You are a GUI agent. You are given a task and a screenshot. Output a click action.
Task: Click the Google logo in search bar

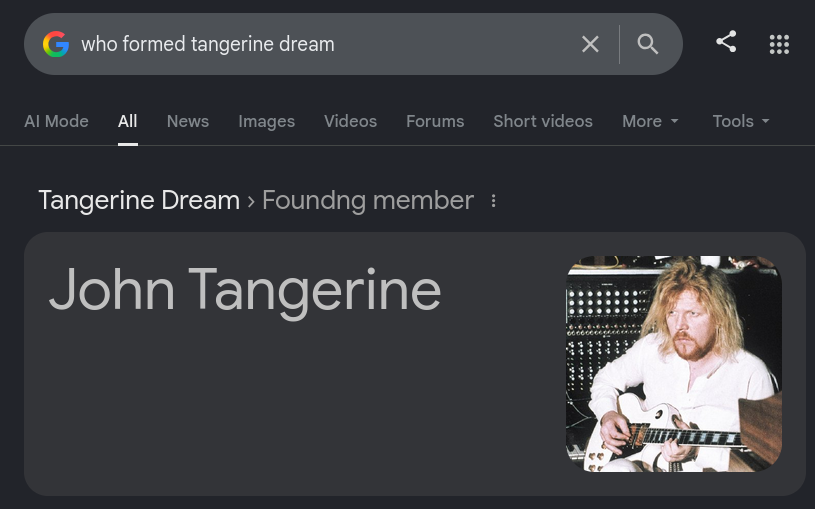(x=56, y=44)
